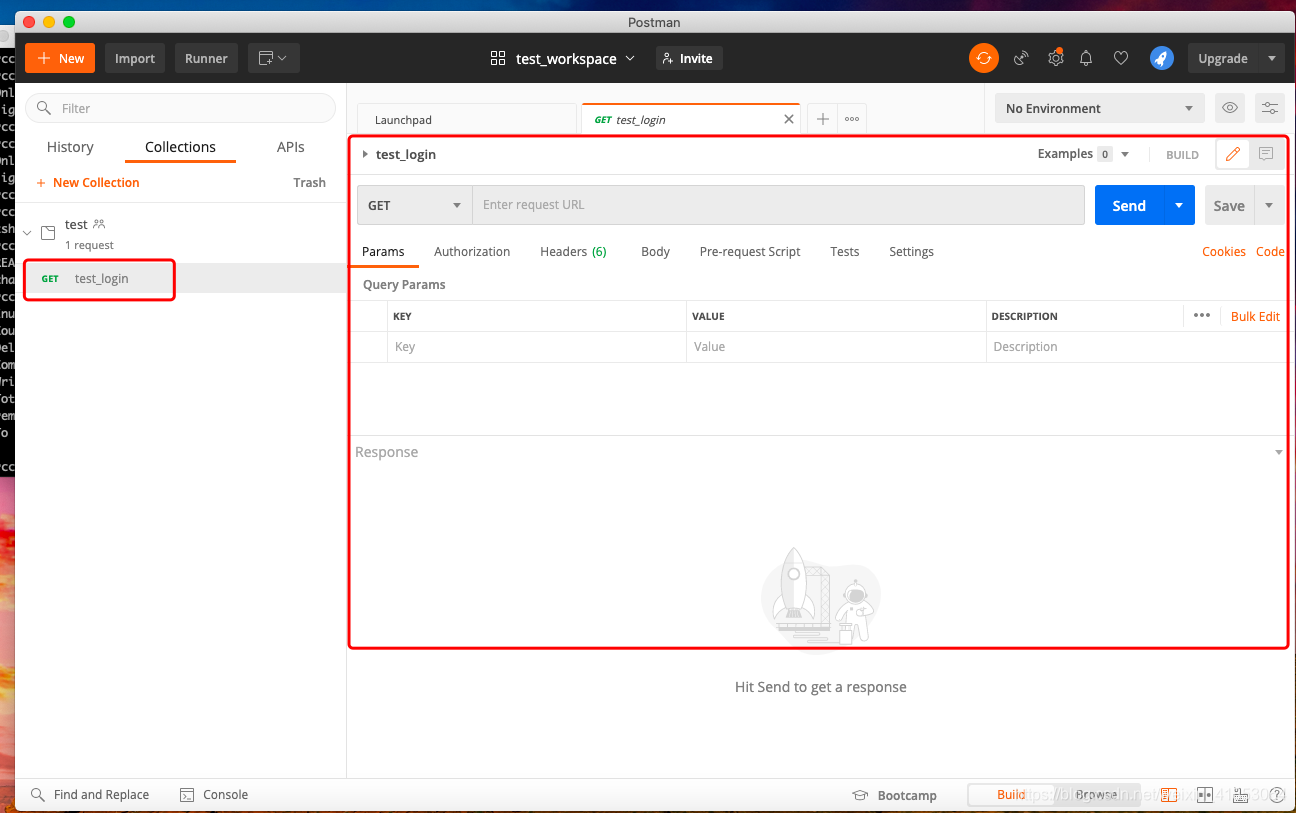Open the tab options ellipsis
Image resolution: width=1296 pixels, height=813 pixels.
click(x=852, y=119)
